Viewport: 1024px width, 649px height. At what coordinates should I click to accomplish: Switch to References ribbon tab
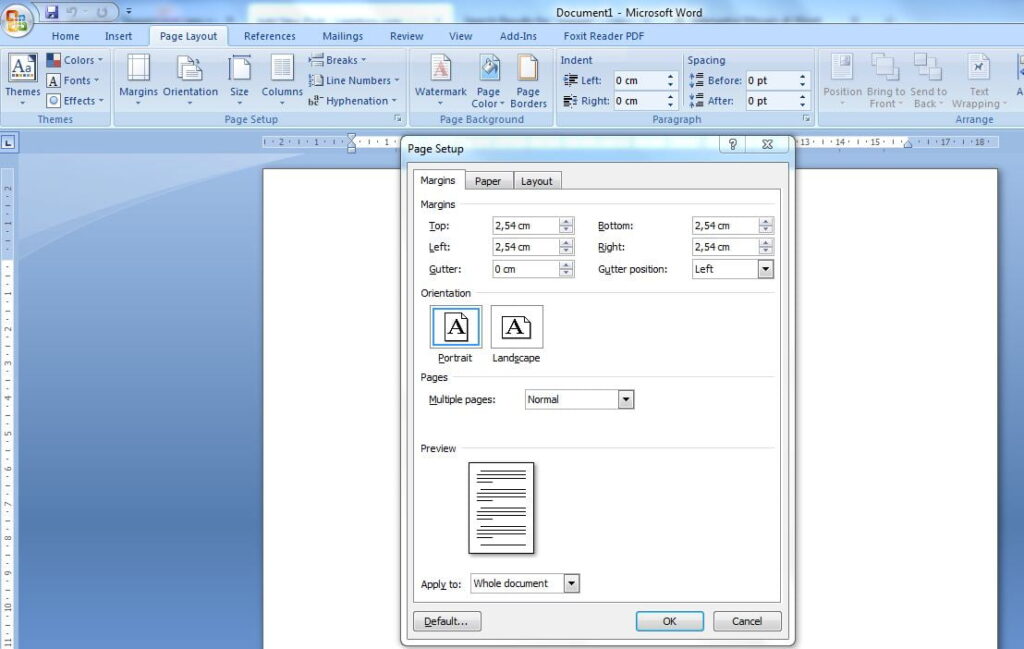click(x=270, y=37)
